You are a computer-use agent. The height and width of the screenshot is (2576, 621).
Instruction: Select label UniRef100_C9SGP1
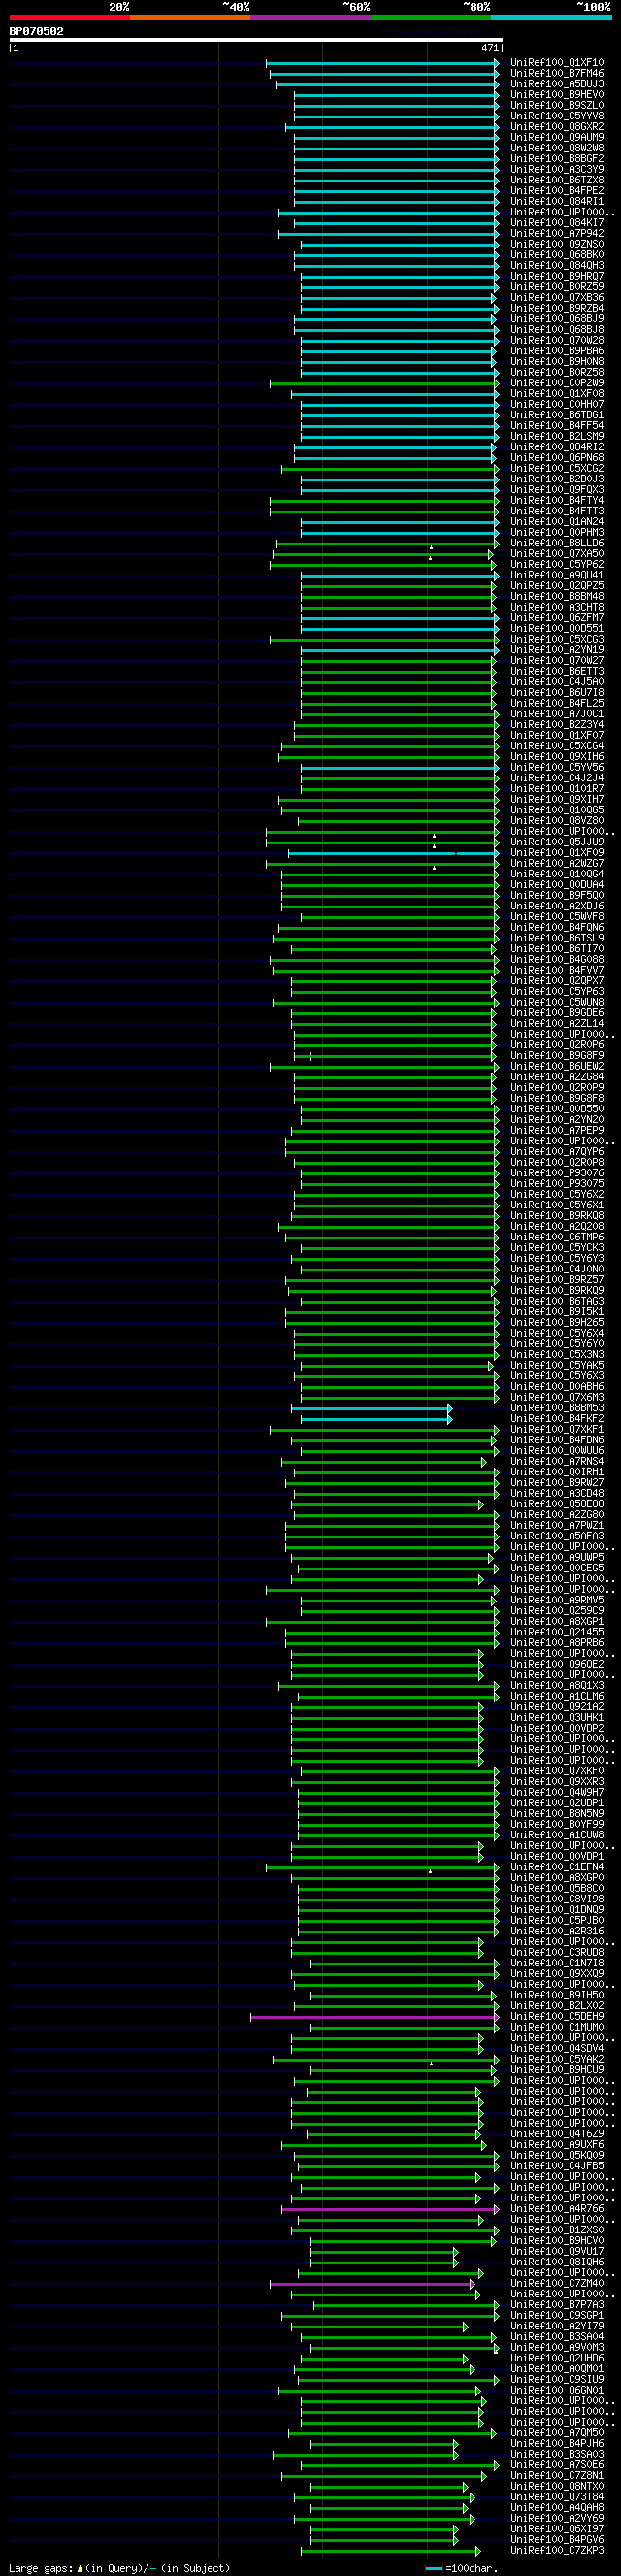coord(557,2316)
